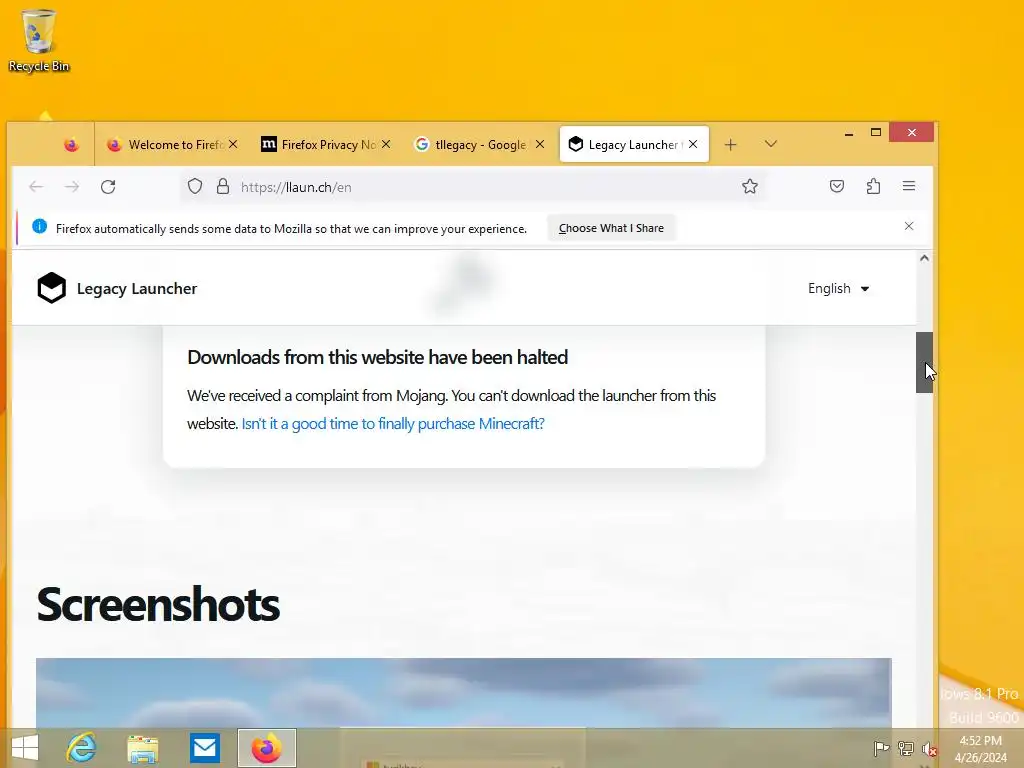Click the Screenshots section heading
Viewport: 1024px width, 768px height.
[x=158, y=605]
